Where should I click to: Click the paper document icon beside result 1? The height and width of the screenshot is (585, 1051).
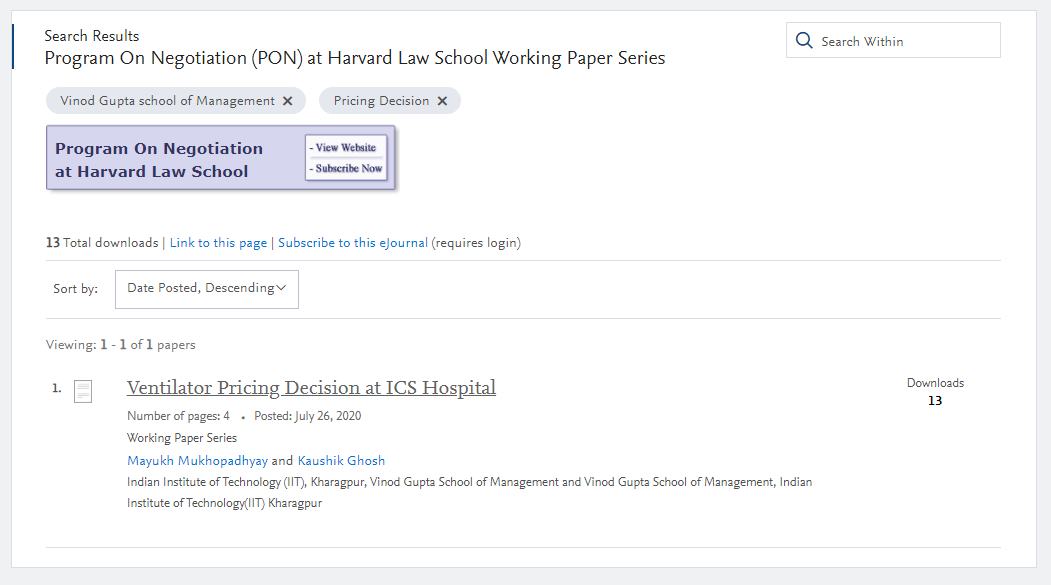(83, 391)
